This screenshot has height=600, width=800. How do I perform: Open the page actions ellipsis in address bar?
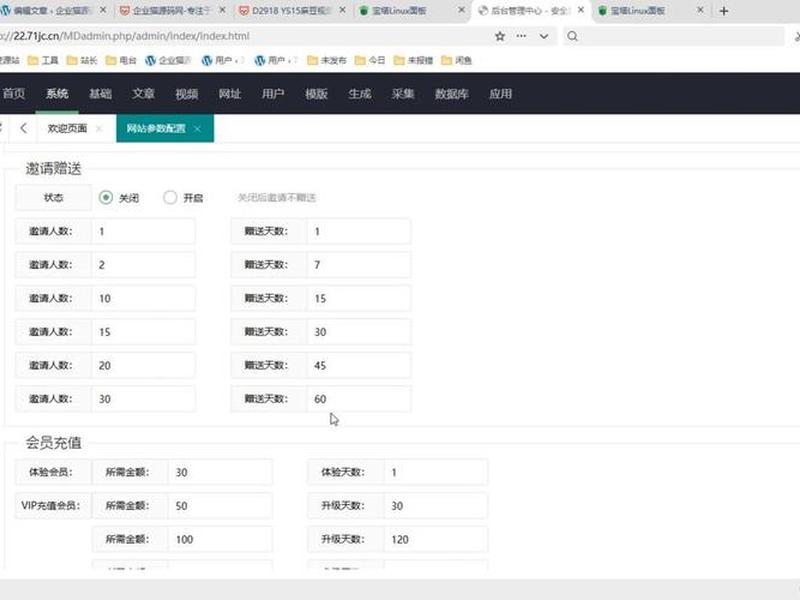[x=521, y=36]
